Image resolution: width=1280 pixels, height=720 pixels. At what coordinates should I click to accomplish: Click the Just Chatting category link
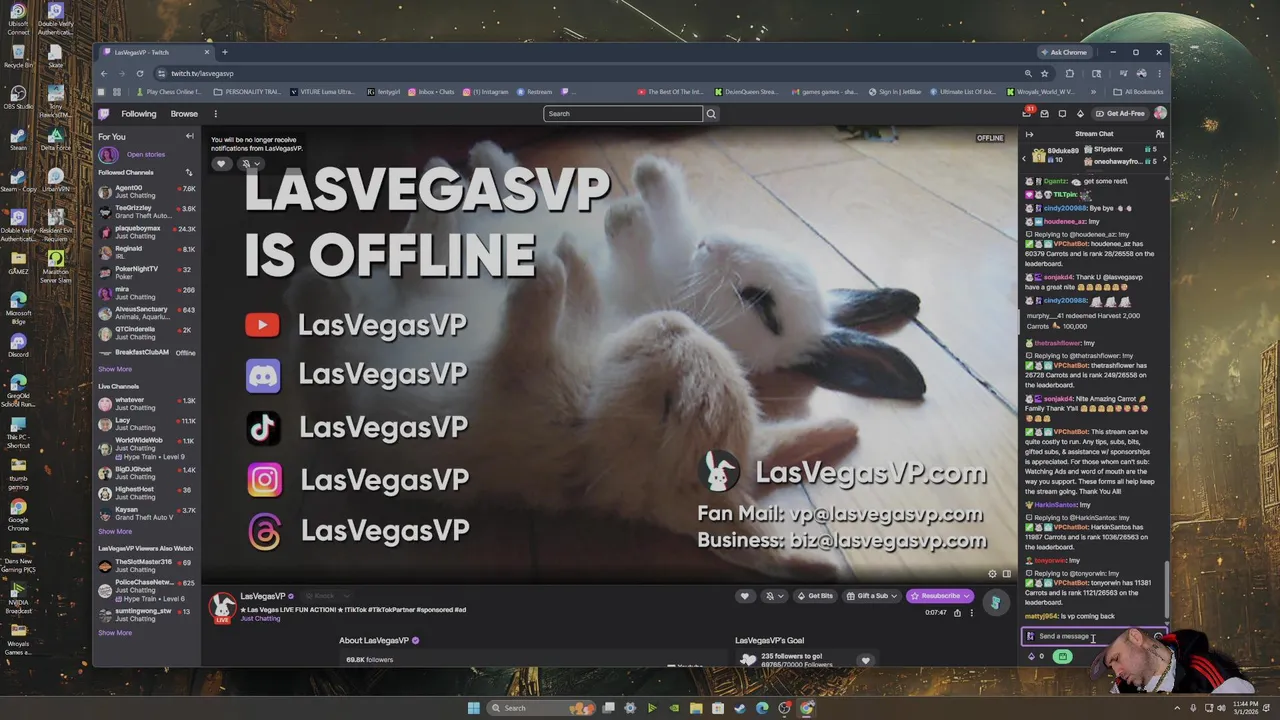pyautogui.click(x=261, y=619)
